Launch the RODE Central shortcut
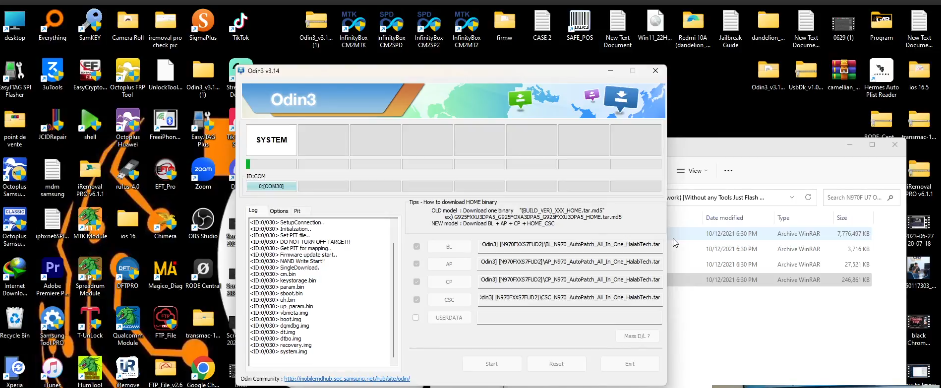Image resolution: width=941 pixels, height=388 pixels. coord(203,274)
